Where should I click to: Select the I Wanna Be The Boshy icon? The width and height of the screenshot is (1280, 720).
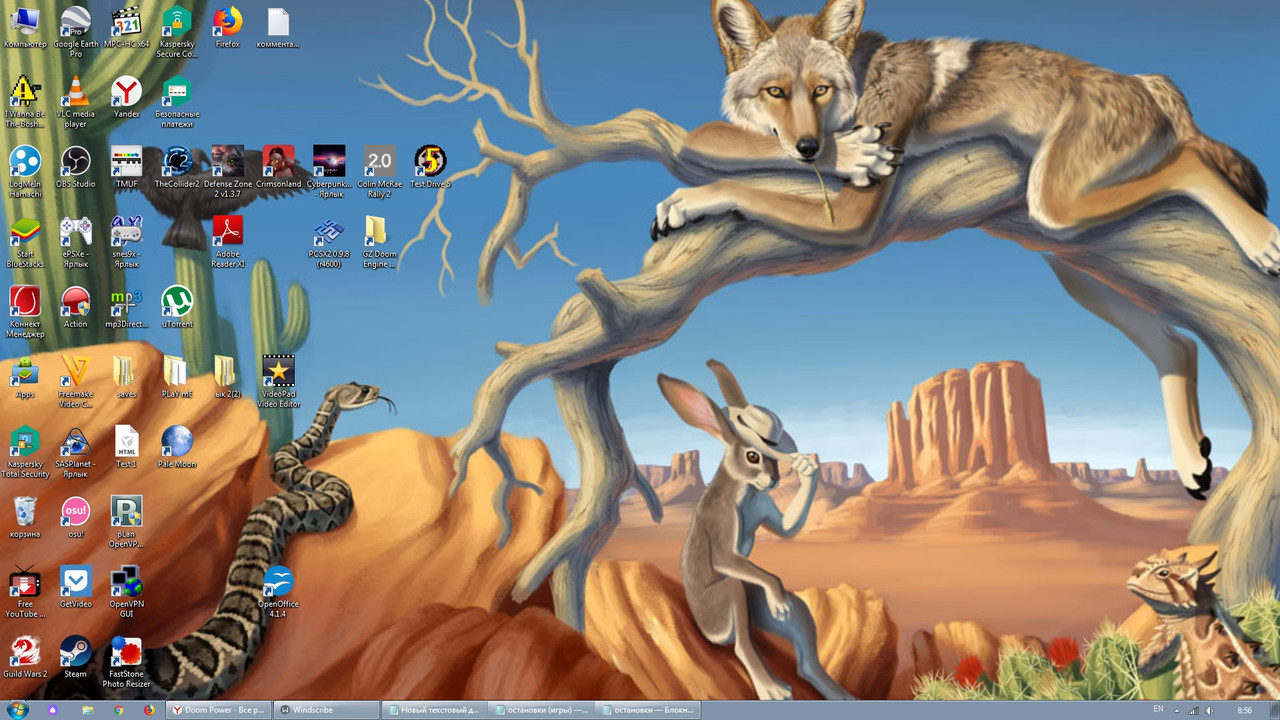pyautogui.click(x=25, y=101)
